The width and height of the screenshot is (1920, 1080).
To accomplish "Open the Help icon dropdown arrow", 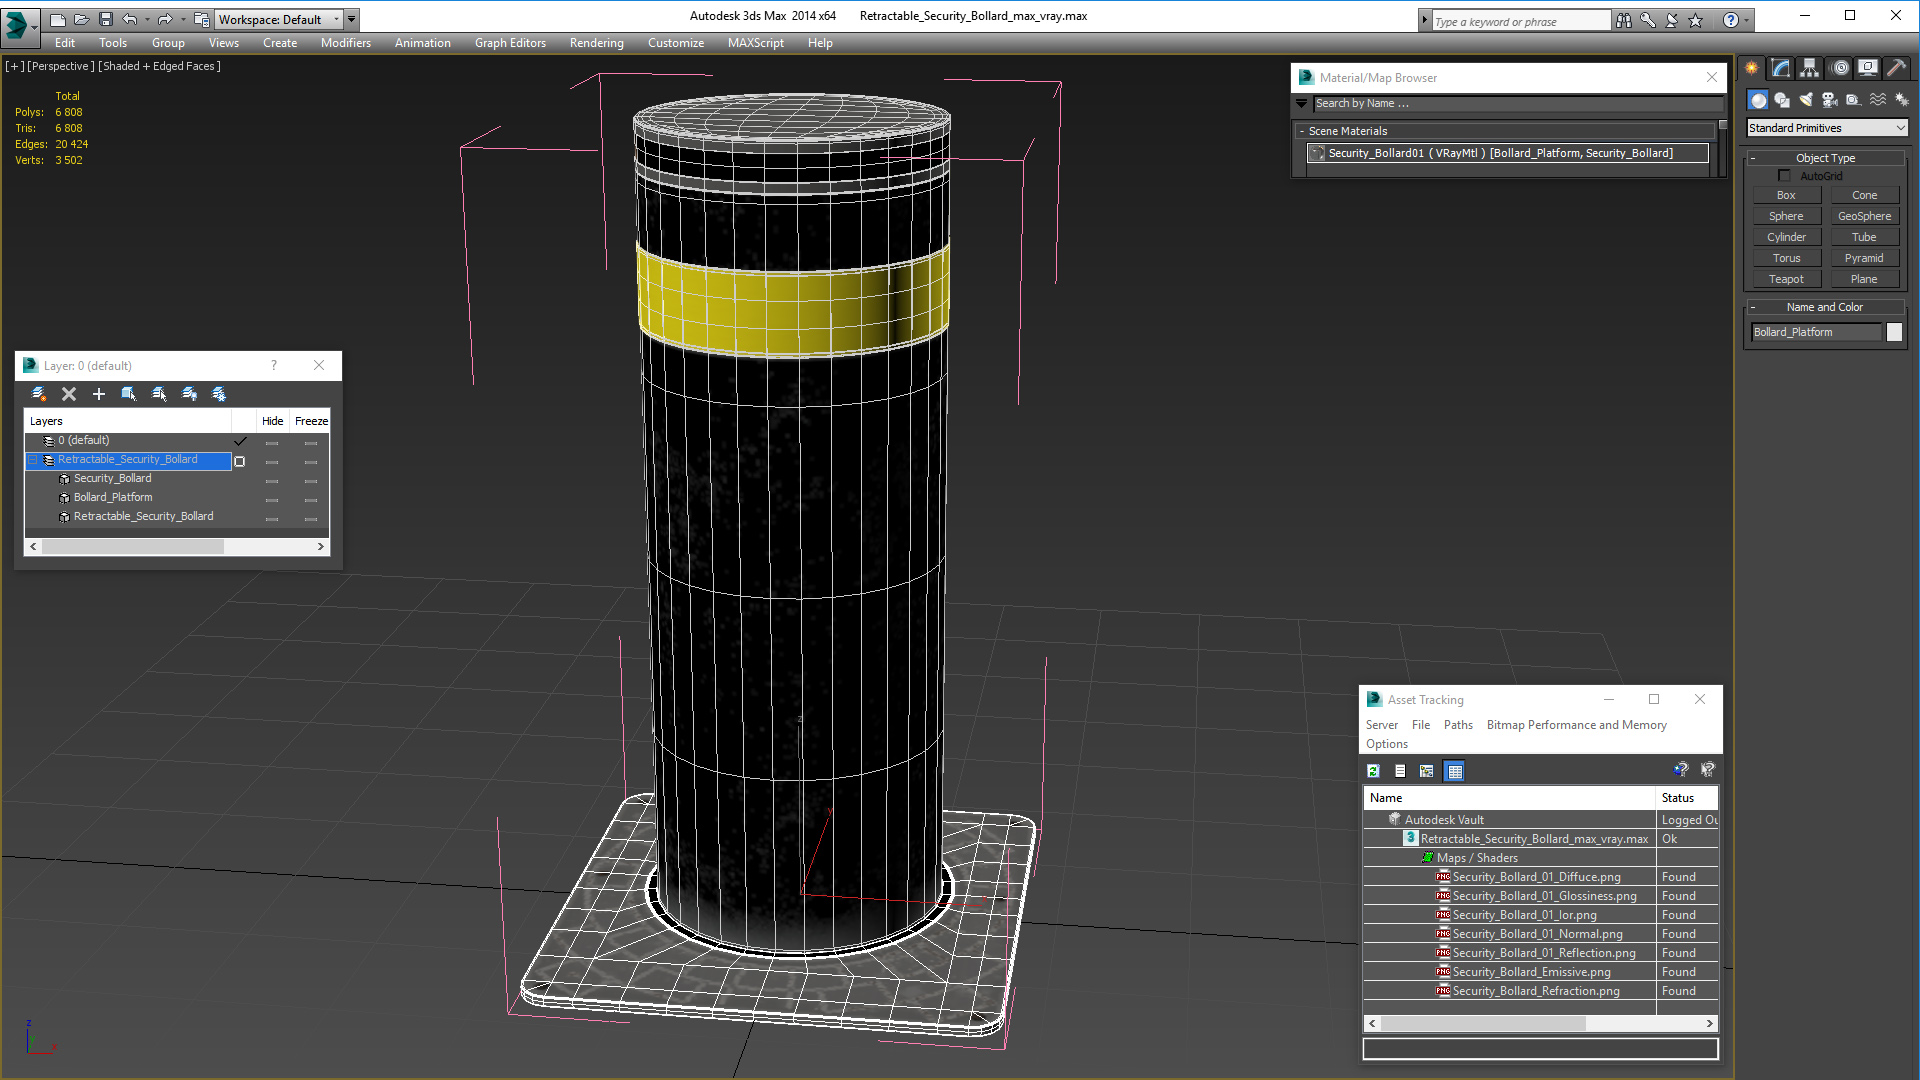I will pos(1747,20).
